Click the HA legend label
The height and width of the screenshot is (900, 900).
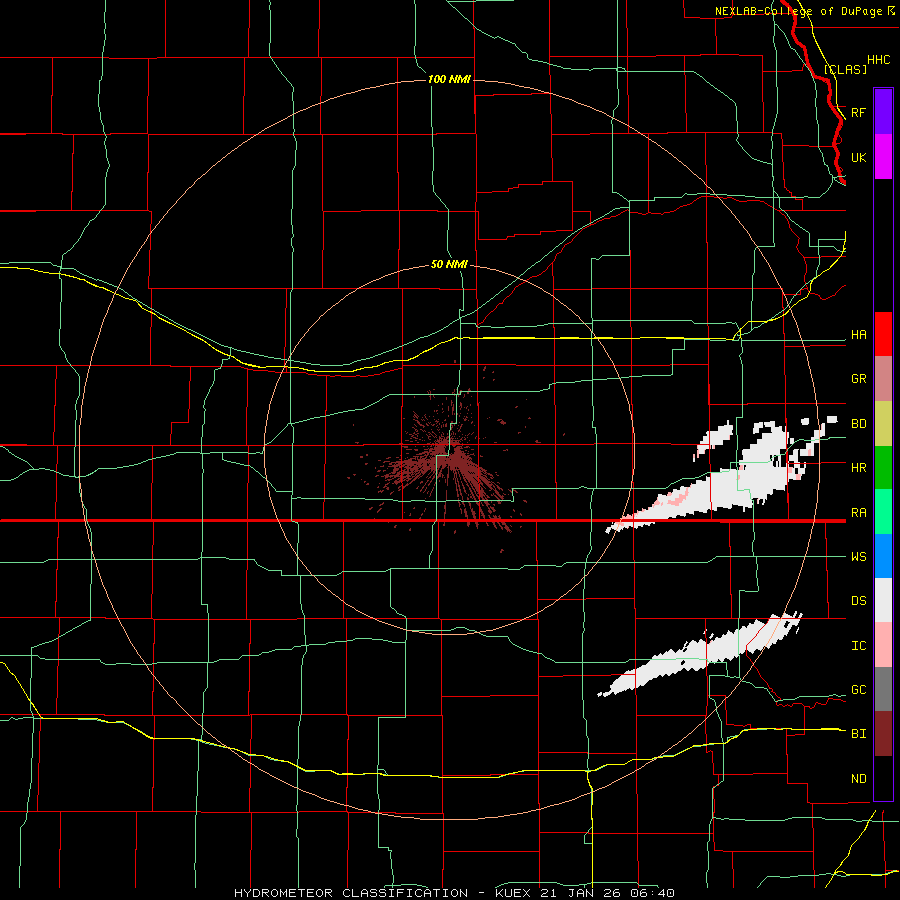(x=858, y=335)
